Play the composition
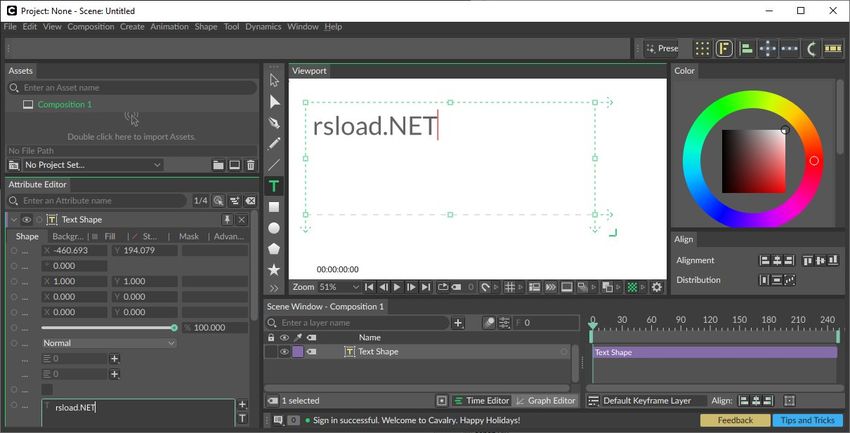Viewport: 850px width, 433px height. coord(397,287)
